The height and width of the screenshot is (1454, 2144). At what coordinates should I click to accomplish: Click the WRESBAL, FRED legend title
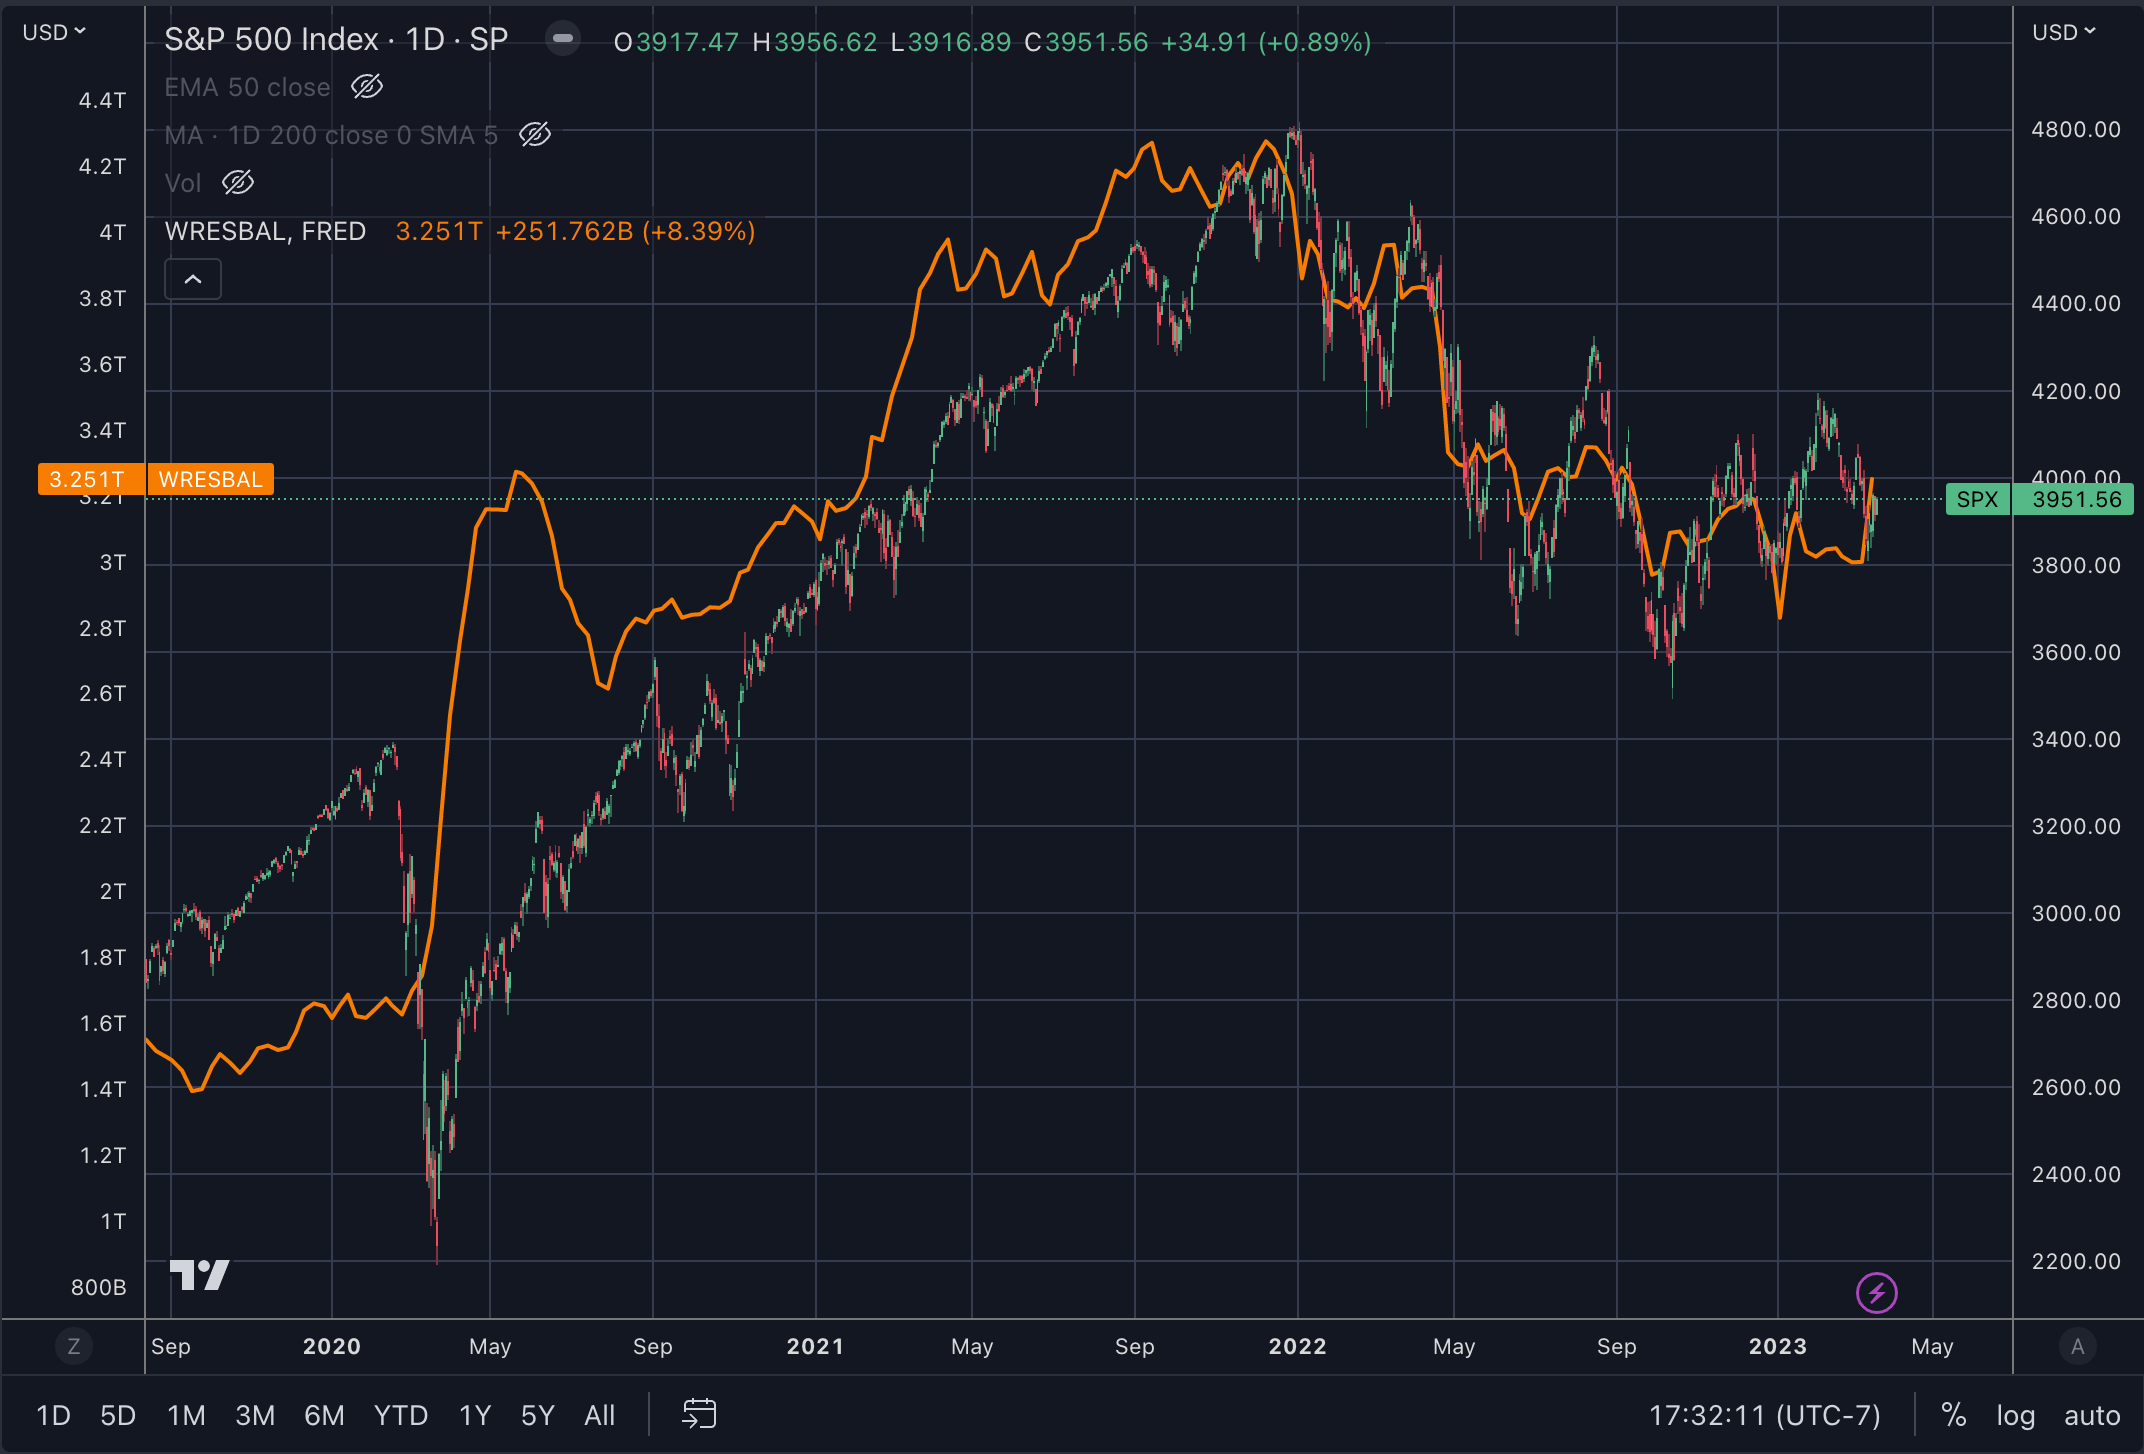[265, 231]
